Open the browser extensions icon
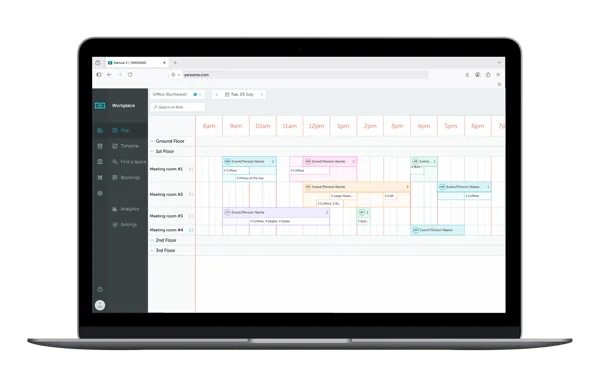600x387 pixels. (x=488, y=75)
